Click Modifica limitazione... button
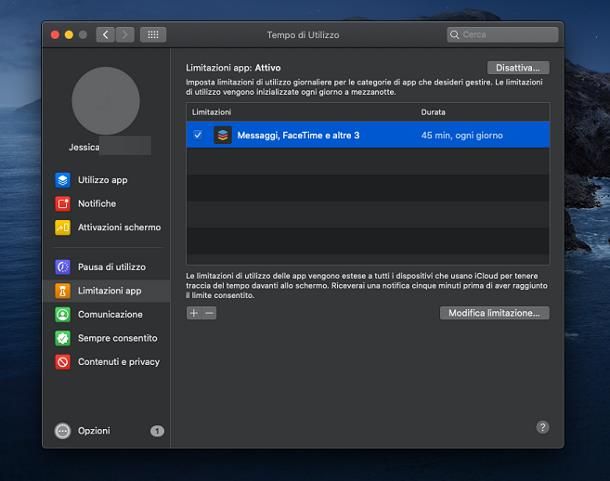This screenshot has height=481, width=610. 494,313
